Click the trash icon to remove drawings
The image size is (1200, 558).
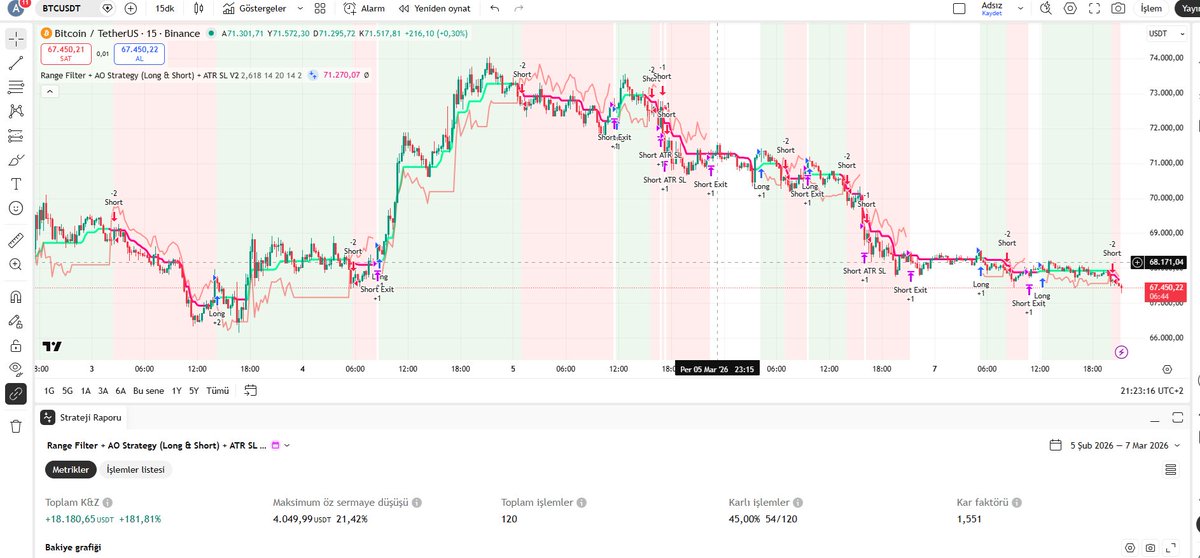point(15,426)
